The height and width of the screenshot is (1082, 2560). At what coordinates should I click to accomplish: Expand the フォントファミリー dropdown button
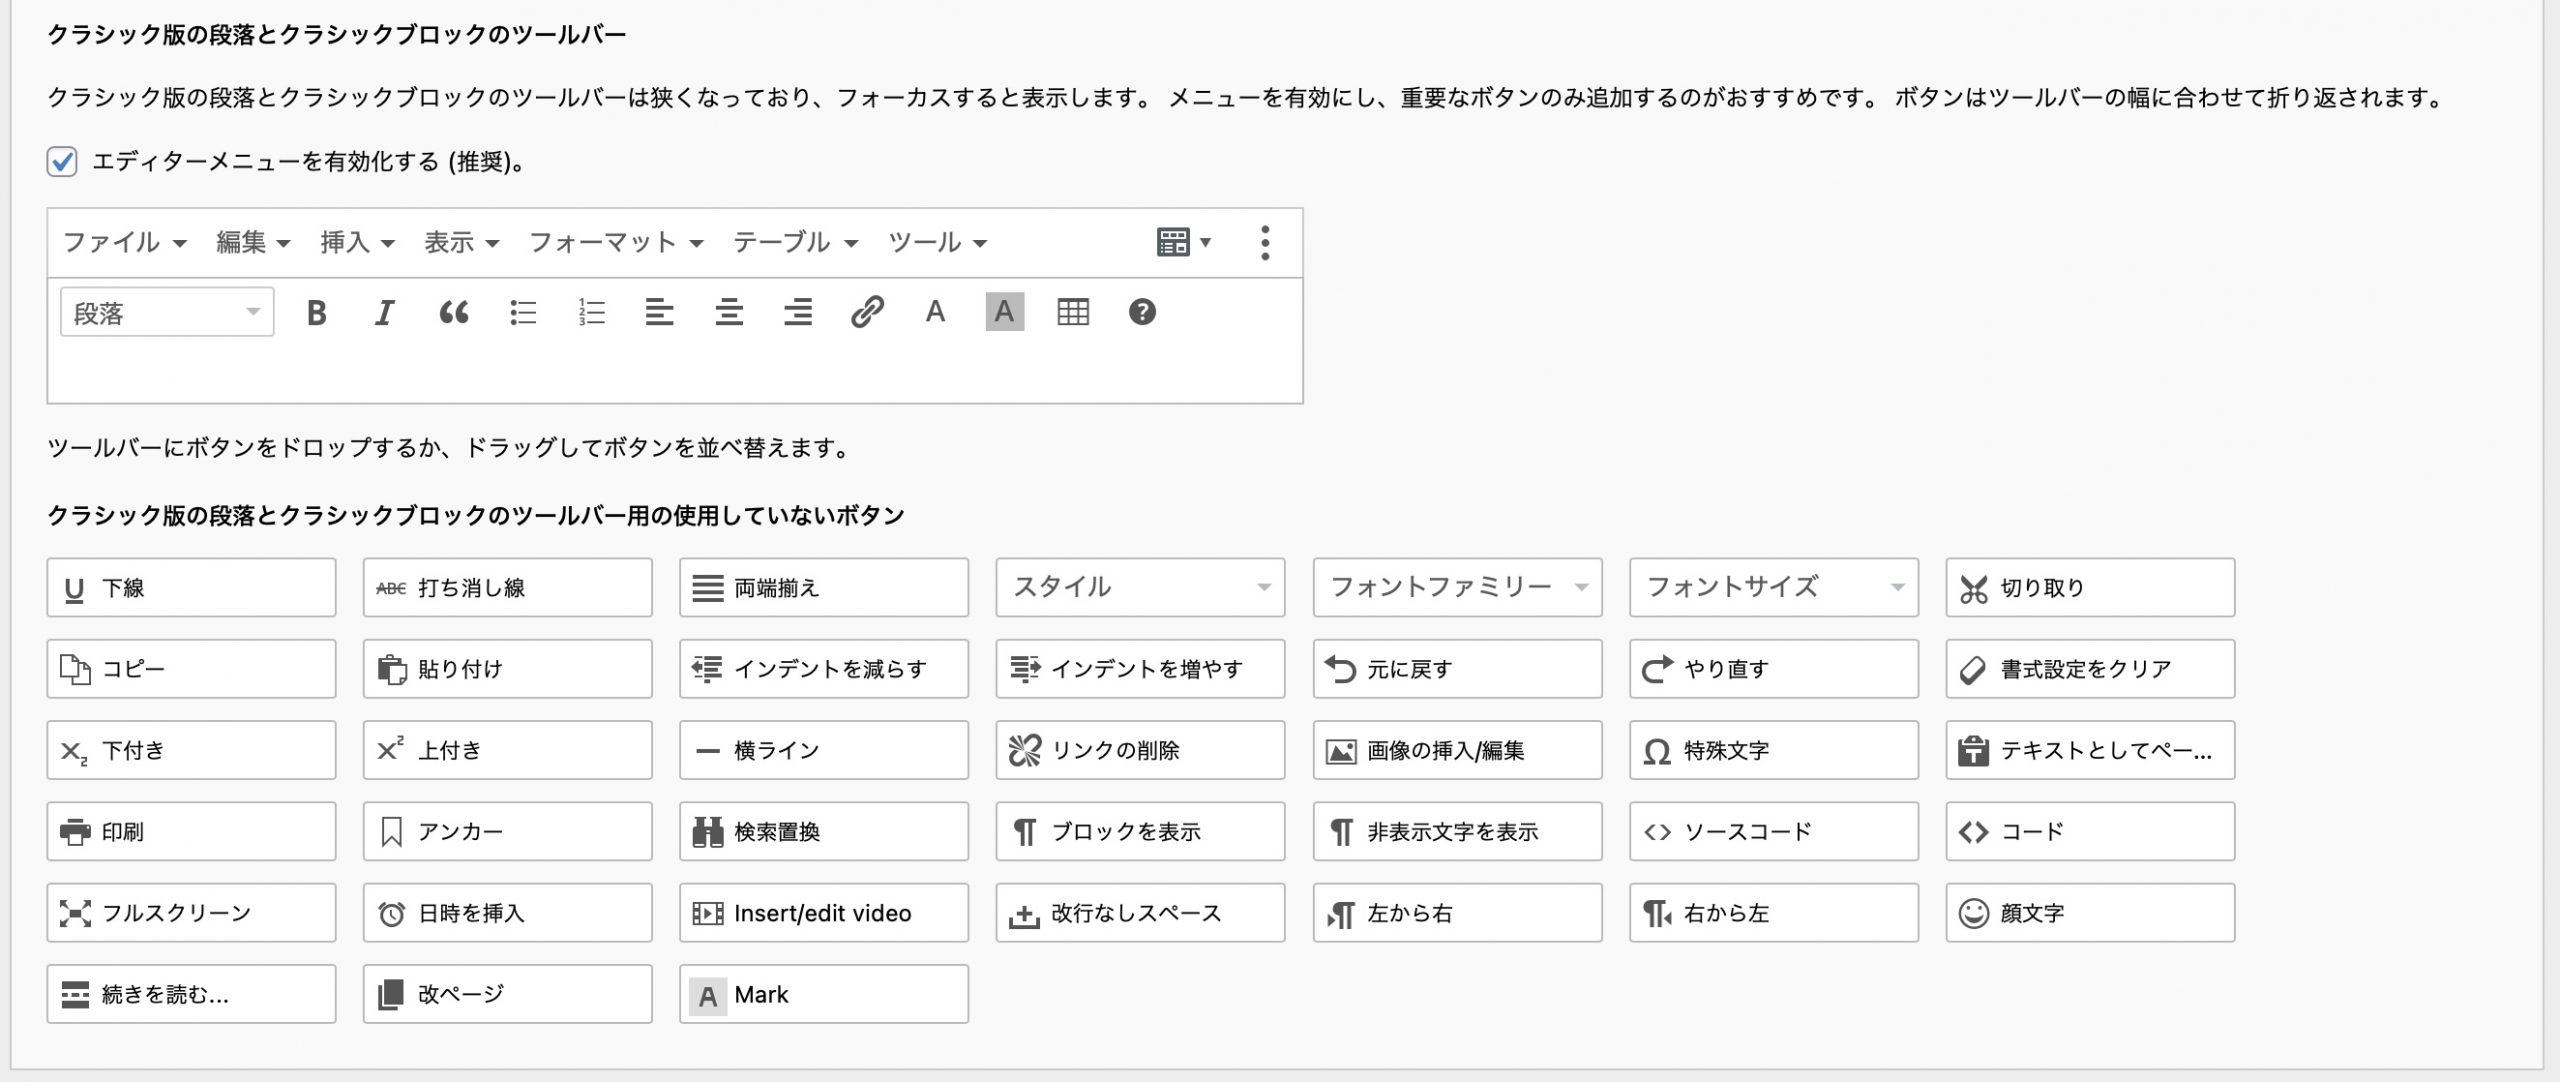(1457, 587)
